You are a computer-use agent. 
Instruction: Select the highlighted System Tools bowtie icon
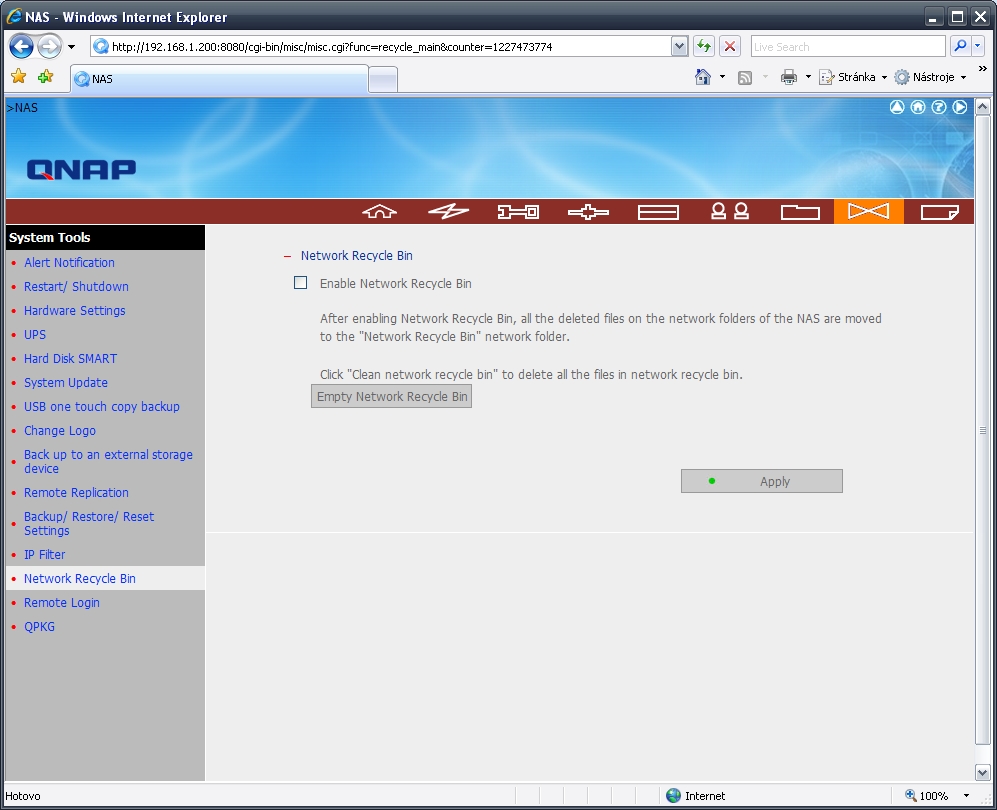tap(869, 211)
